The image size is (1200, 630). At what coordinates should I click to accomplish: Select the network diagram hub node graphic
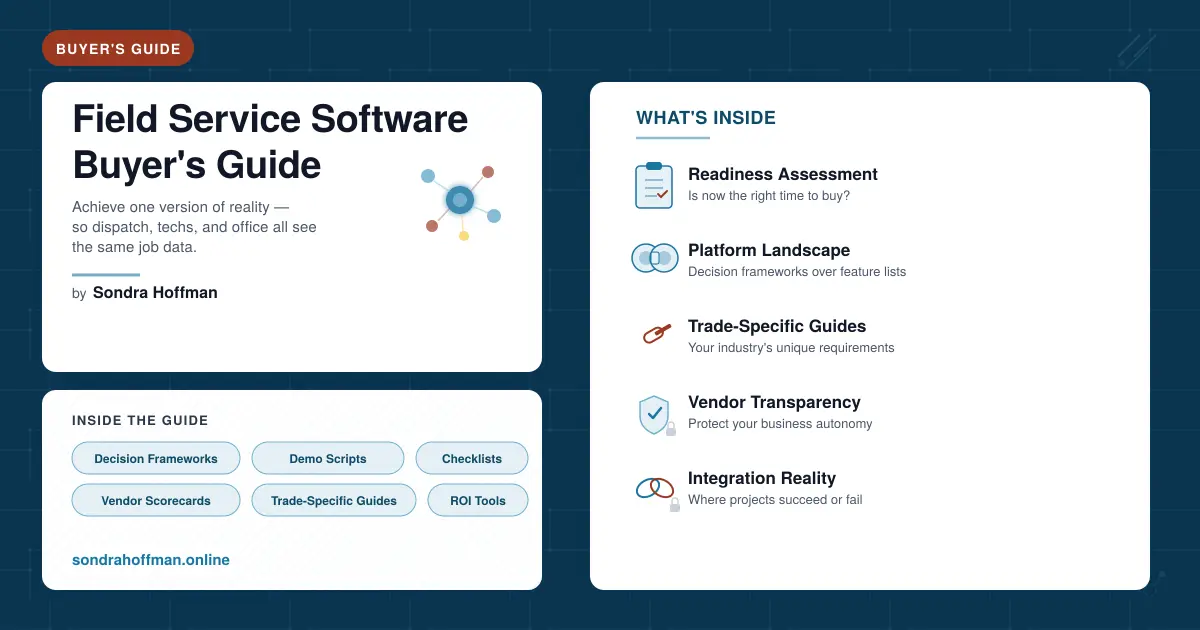[x=460, y=200]
